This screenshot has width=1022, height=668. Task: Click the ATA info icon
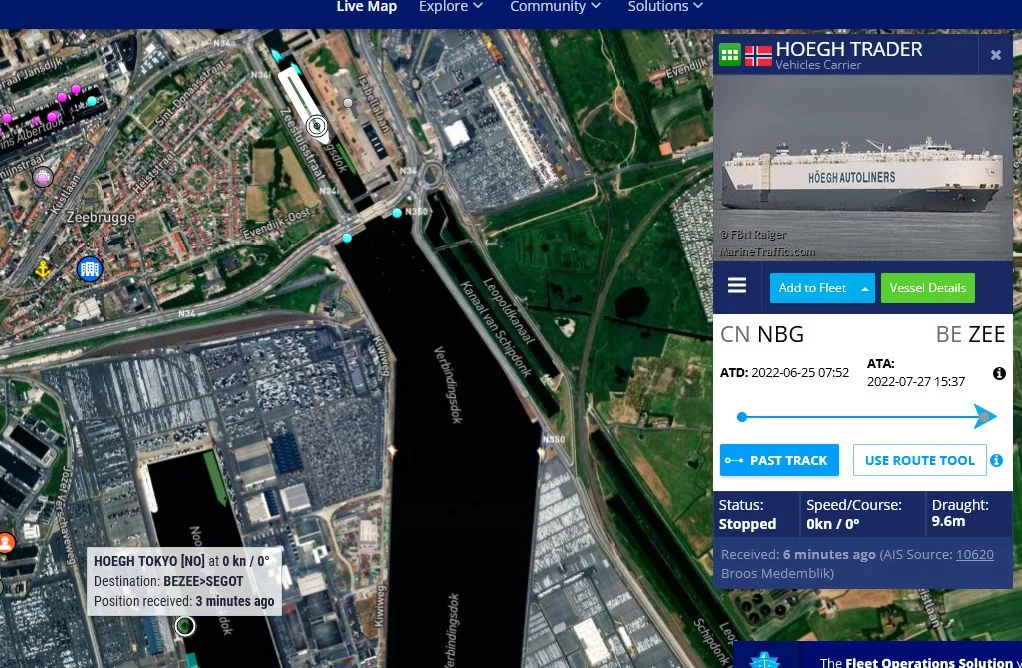tap(999, 373)
